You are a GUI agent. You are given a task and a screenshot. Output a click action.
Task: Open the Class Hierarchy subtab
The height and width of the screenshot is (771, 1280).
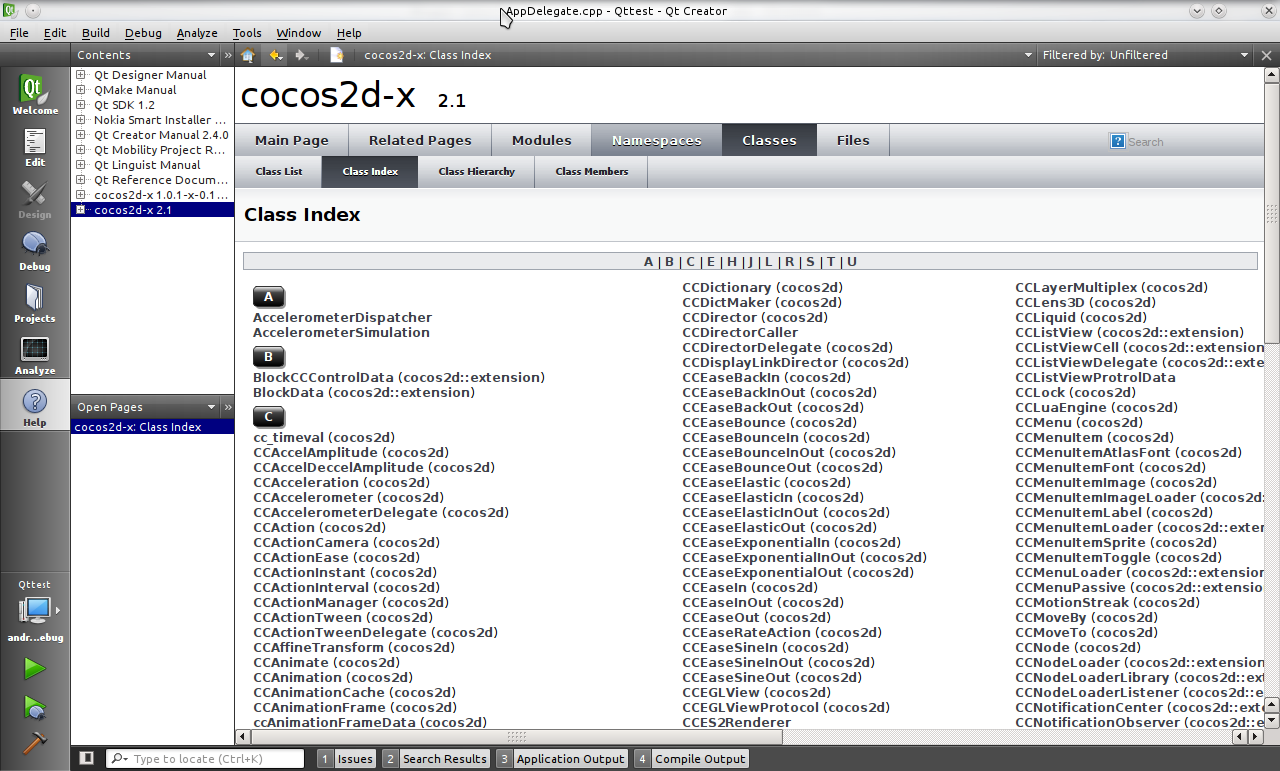(477, 171)
